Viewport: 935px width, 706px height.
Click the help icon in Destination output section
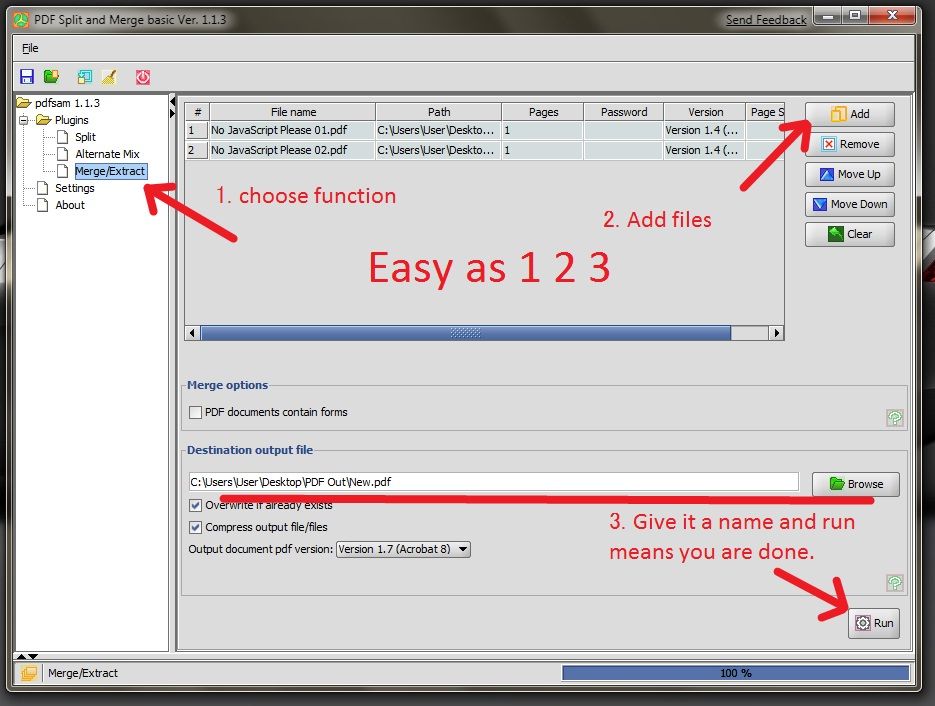click(x=895, y=583)
